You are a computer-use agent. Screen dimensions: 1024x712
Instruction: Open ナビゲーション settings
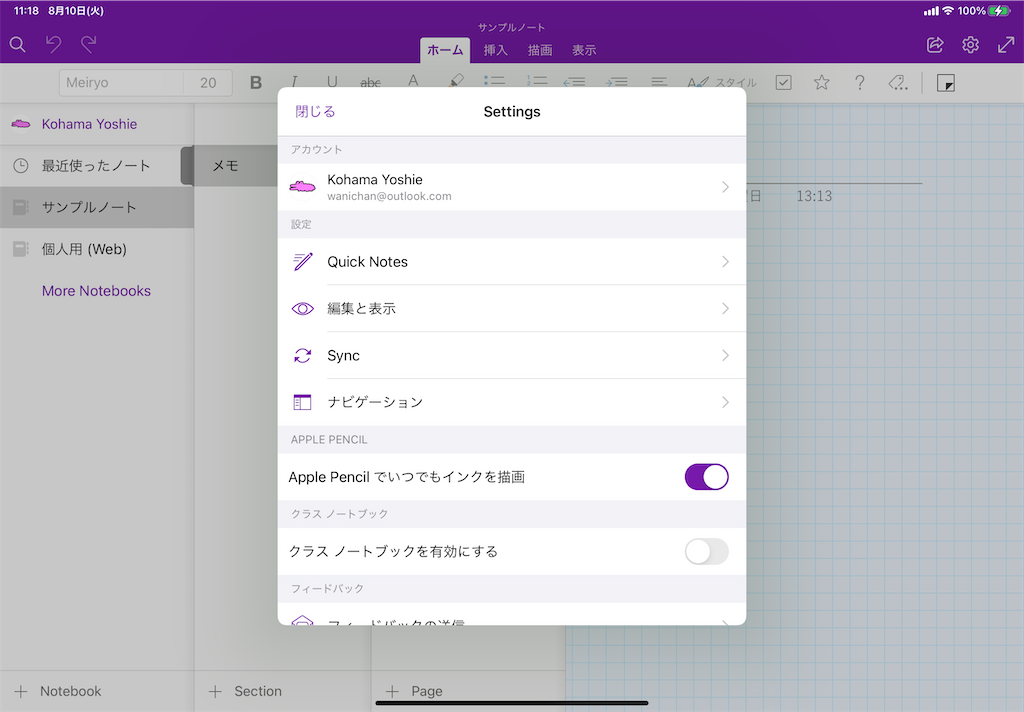[x=512, y=402]
